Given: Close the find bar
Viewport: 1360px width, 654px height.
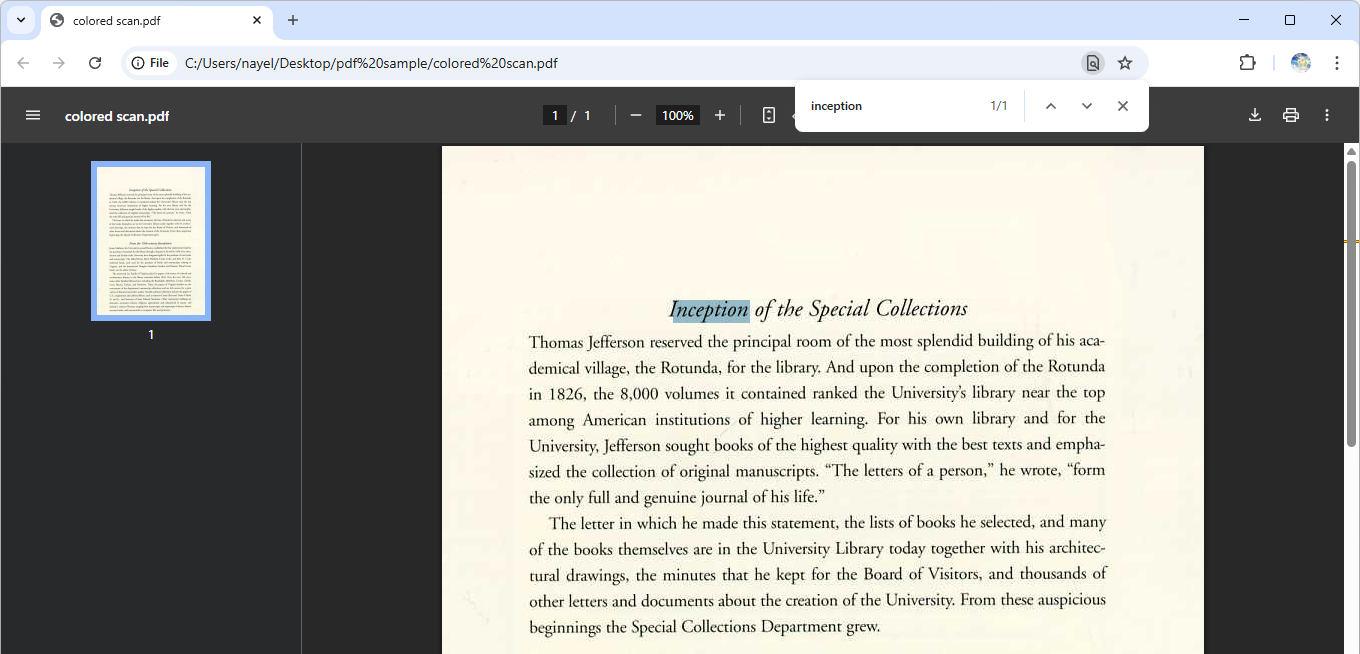Looking at the screenshot, I should [x=1123, y=106].
